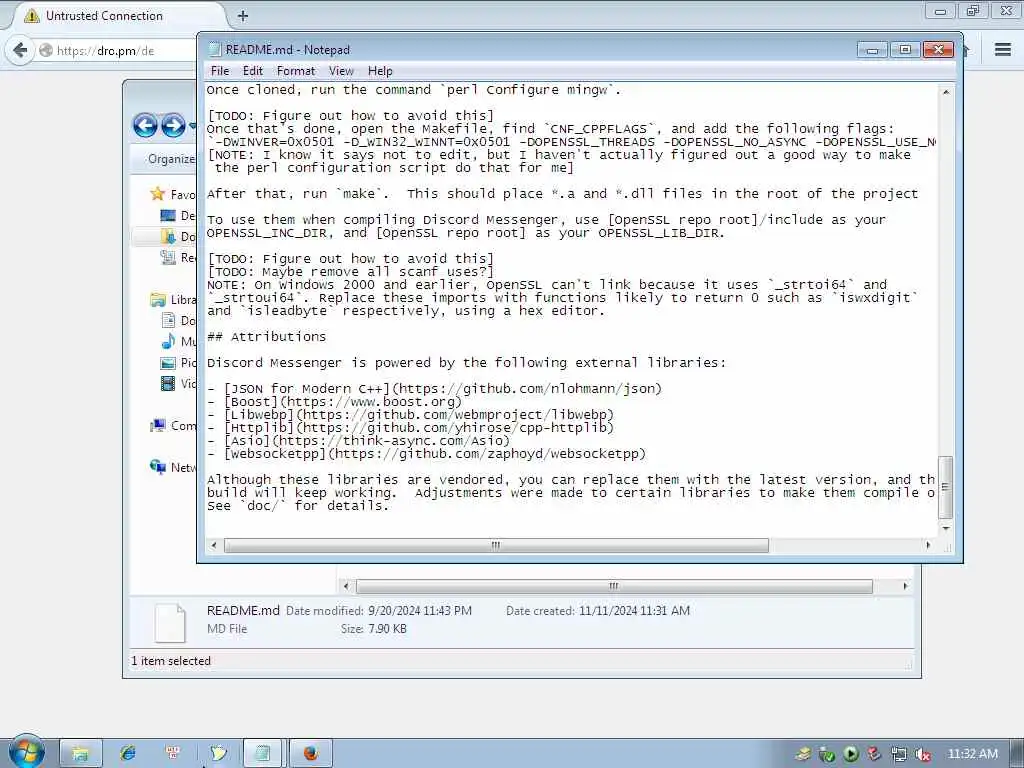Open the Windows Start button
This screenshot has width=1024, height=768.
26,751
